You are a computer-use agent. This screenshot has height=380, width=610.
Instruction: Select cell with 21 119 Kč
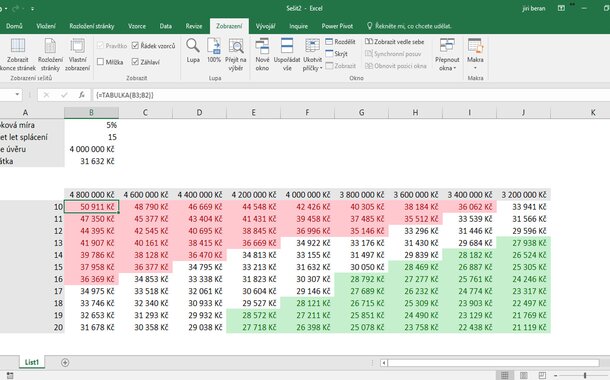pyautogui.click(x=524, y=327)
